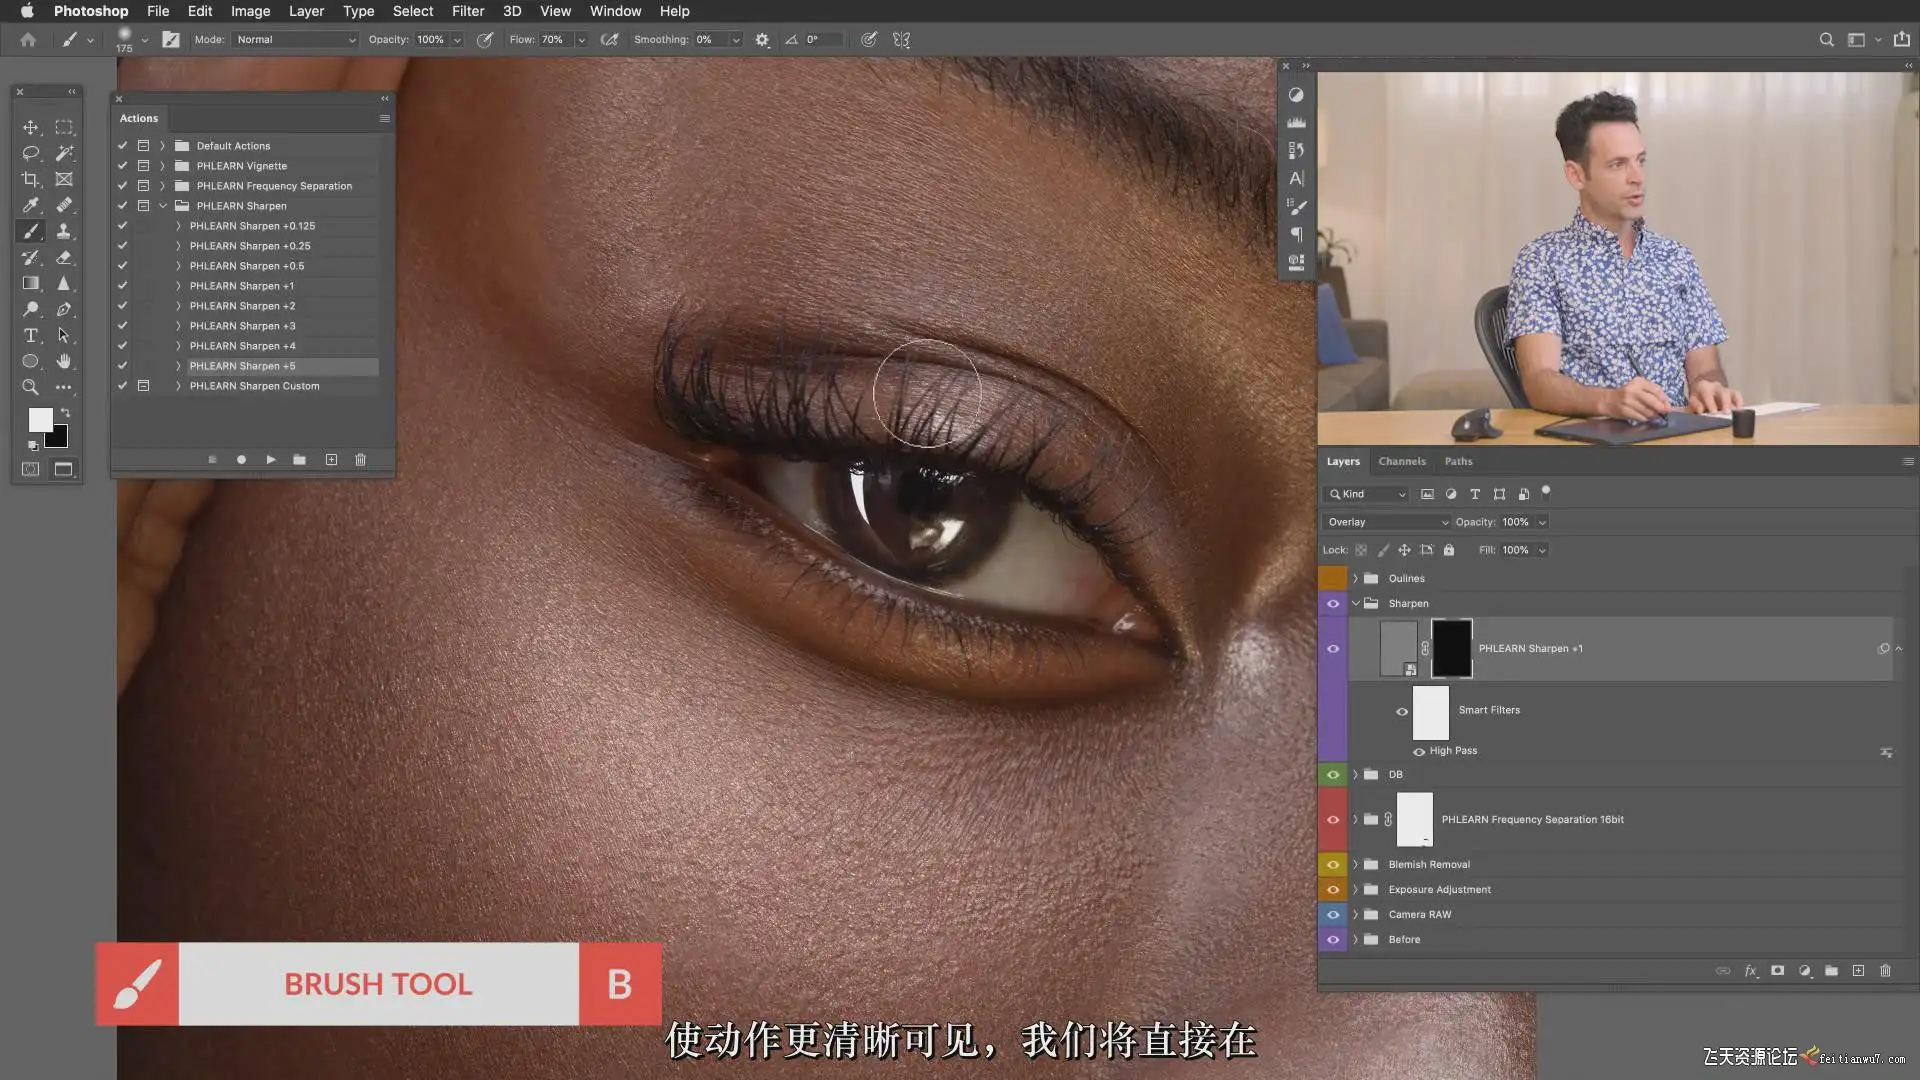The width and height of the screenshot is (1920, 1080).
Task: Uncheck the PHLEARN Vignette action set
Action: [x=122, y=166]
